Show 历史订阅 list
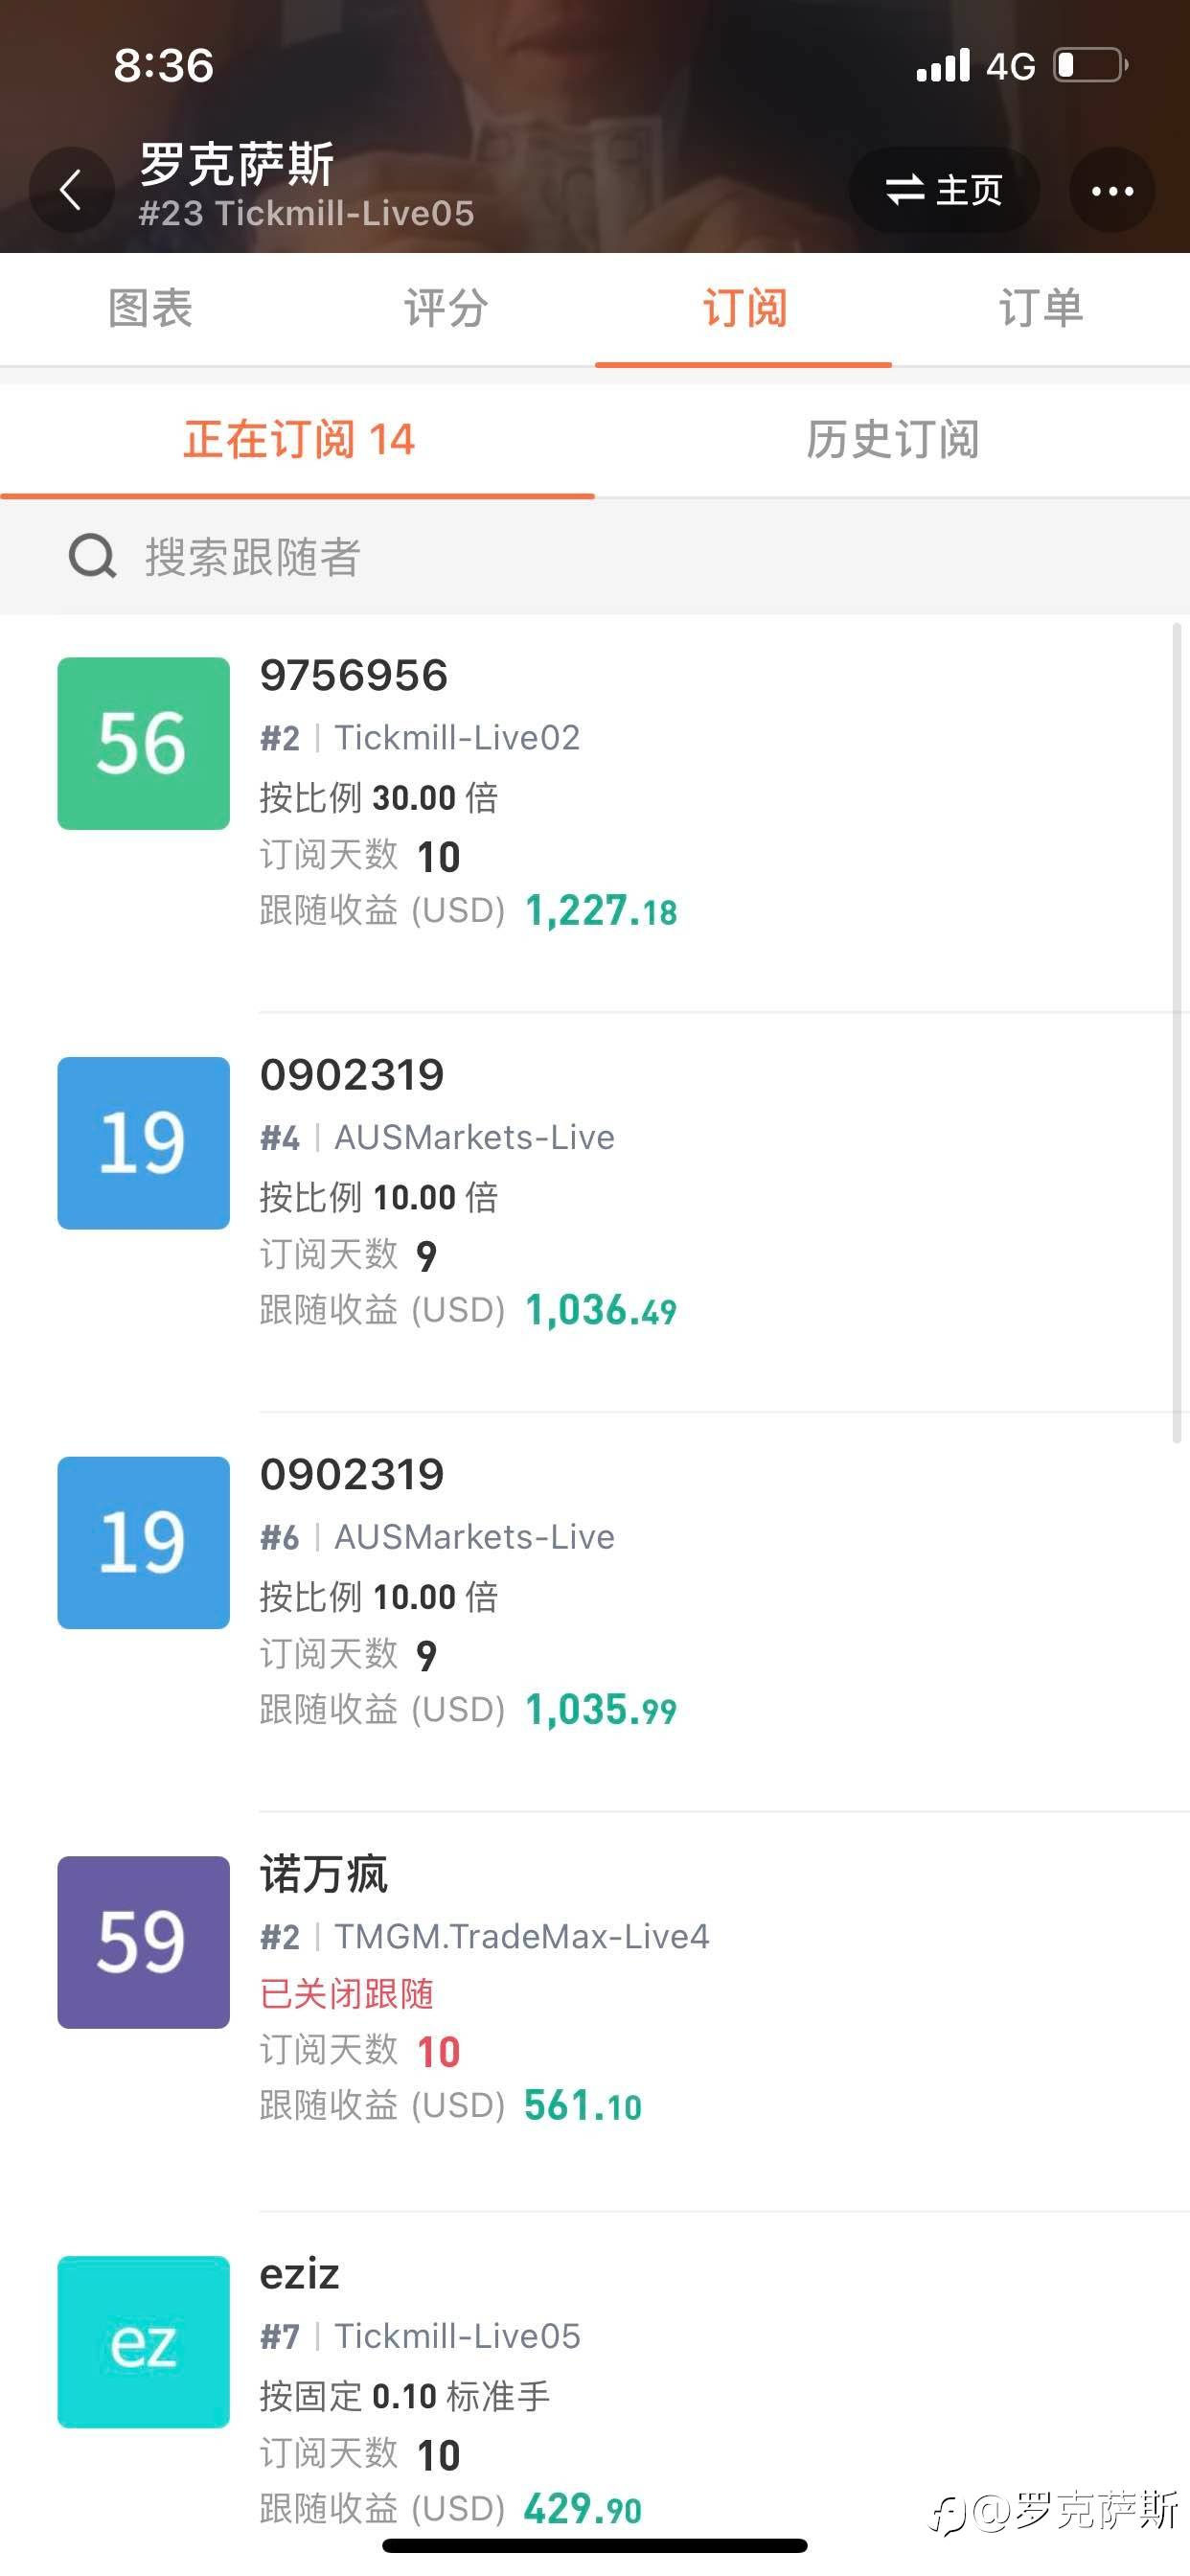 point(892,440)
